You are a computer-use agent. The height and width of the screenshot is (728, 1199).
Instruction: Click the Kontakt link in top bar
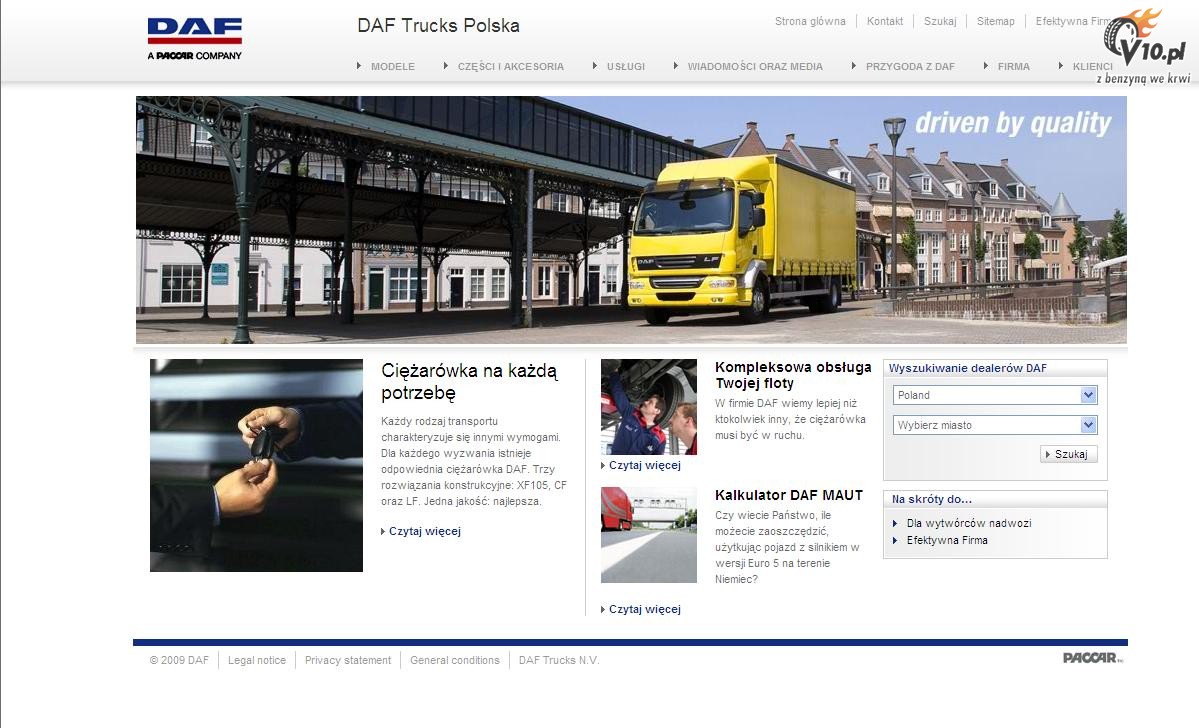pyautogui.click(x=884, y=21)
